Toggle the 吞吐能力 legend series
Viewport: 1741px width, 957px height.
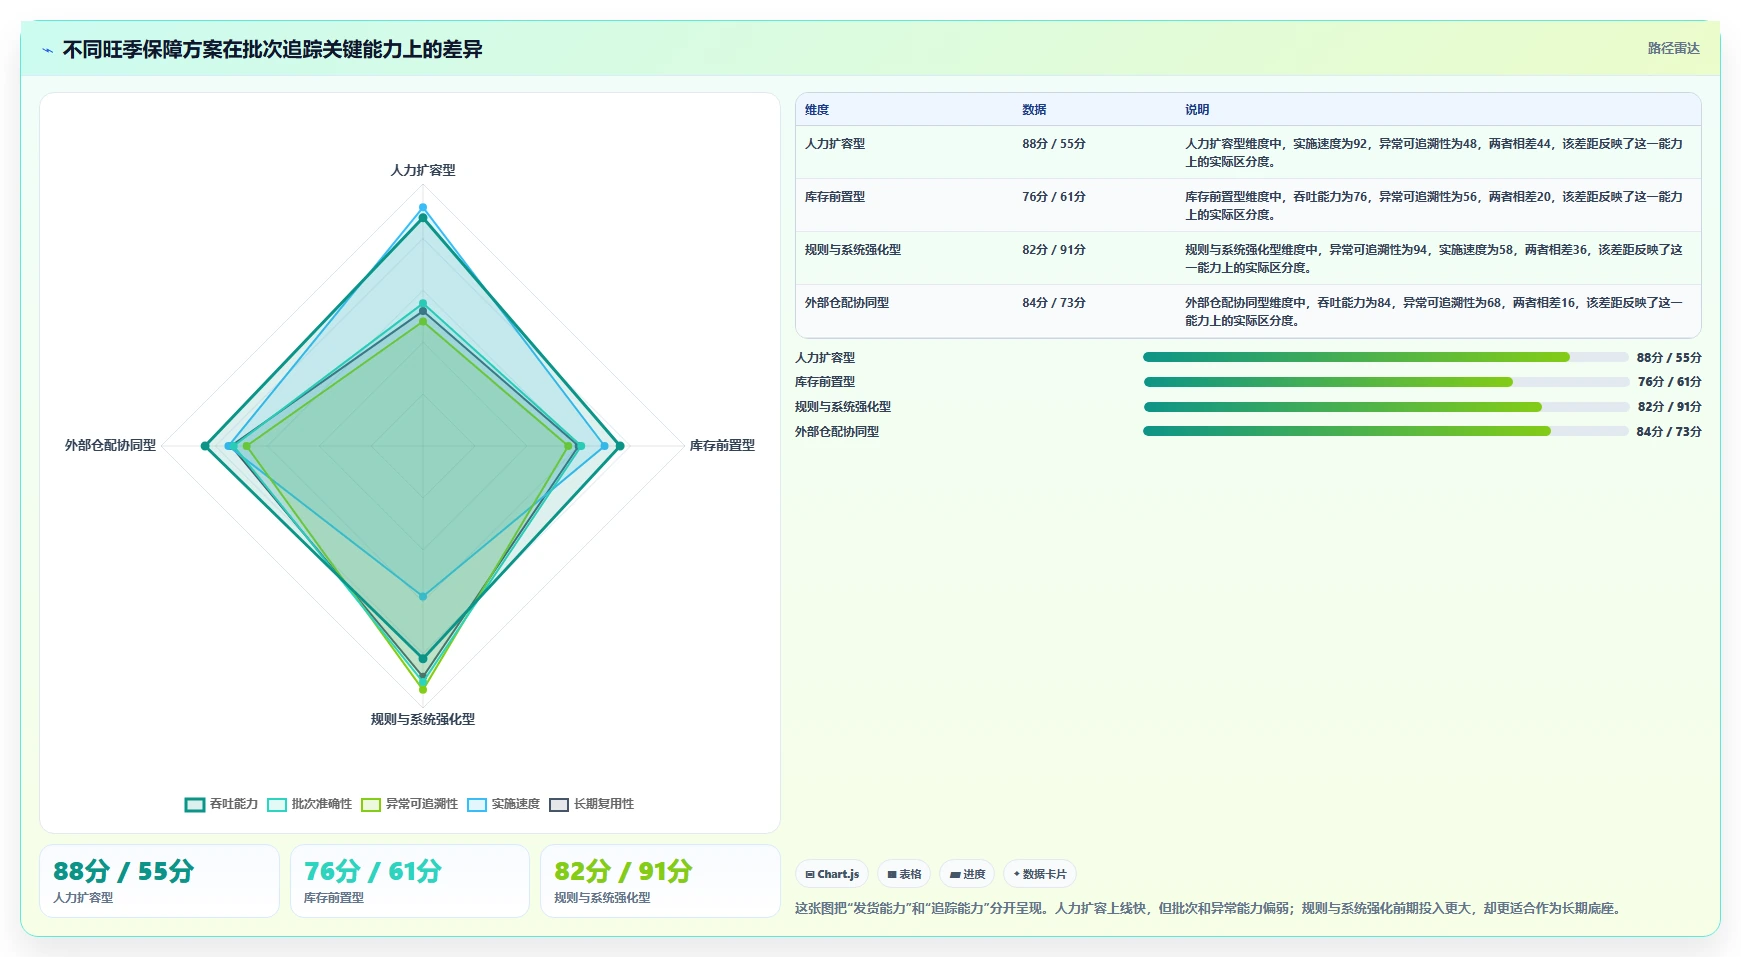coord(221,804)
